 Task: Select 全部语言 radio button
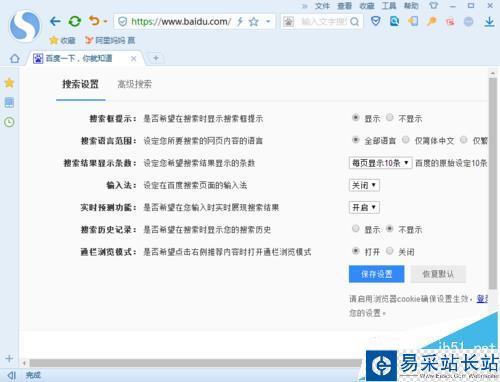(356, 140)
